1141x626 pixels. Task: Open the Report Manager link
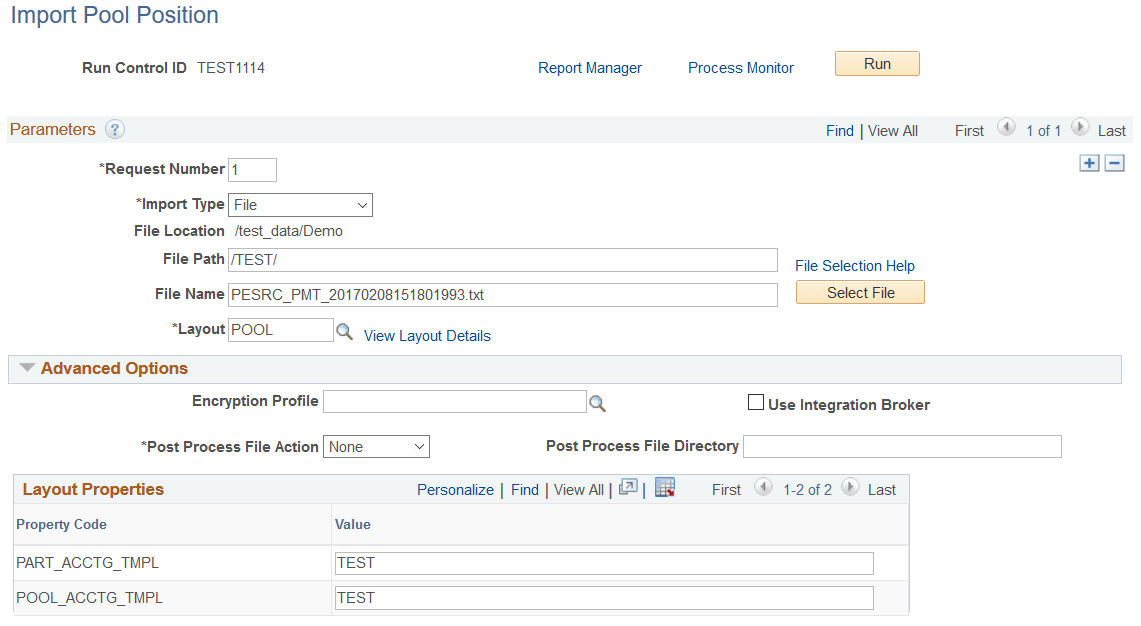[x=589, y=67]
